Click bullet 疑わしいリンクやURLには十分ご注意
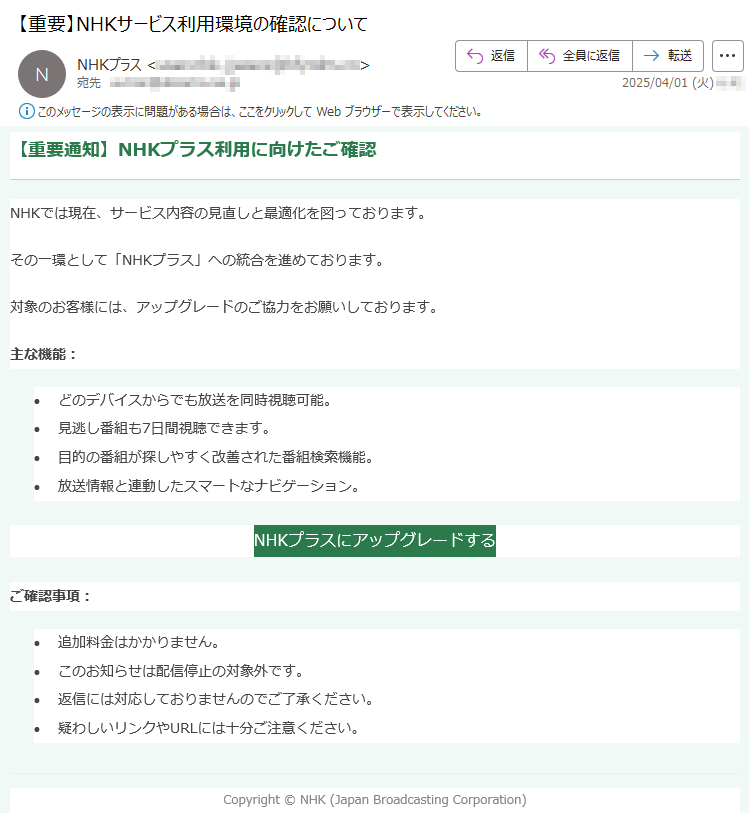Image resolution: width=749 pixels, height=813 pixels. click(208, 728)
